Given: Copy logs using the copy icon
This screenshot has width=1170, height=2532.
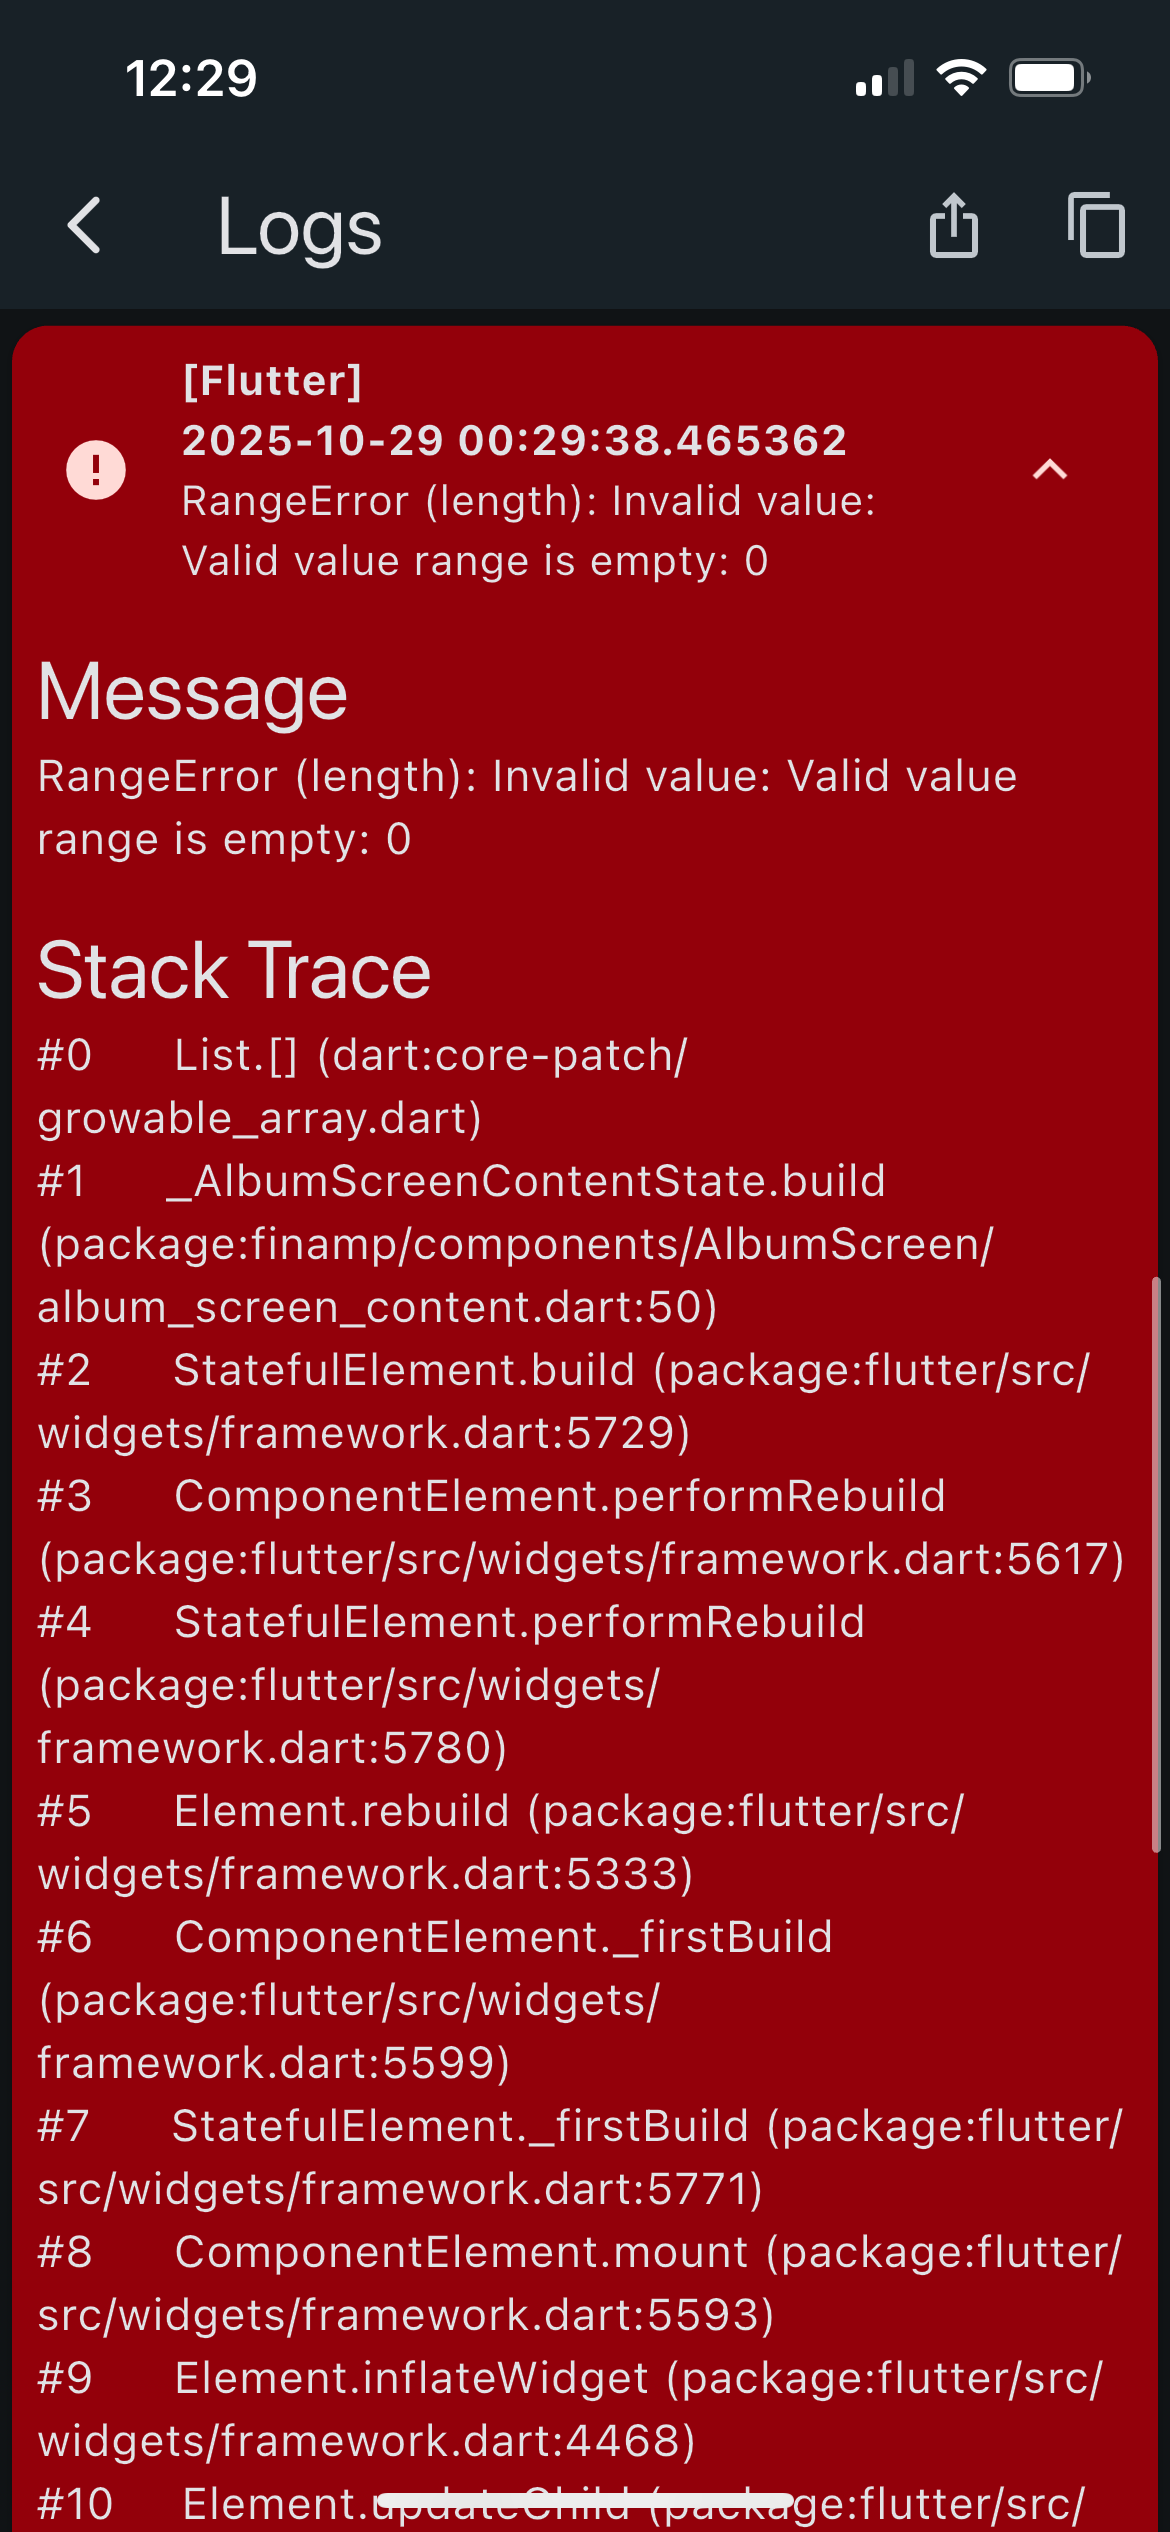Looking at the screenshot, I should (1096, 226).
